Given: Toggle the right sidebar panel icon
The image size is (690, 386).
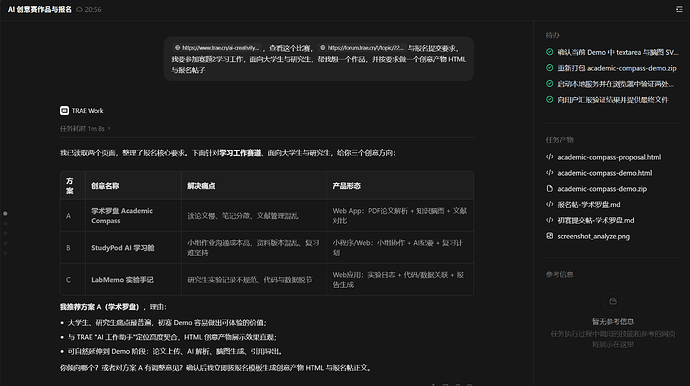Looking at the screenshot, I should (x=679, y=9).
